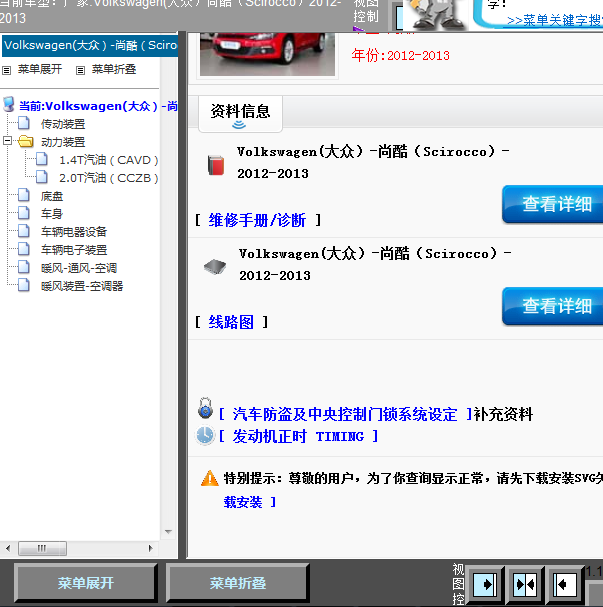Image resolution: width=603 pixels, height=607 pixels.
Task: Click the computer icon at the tree root
Action: click(9, 105)
